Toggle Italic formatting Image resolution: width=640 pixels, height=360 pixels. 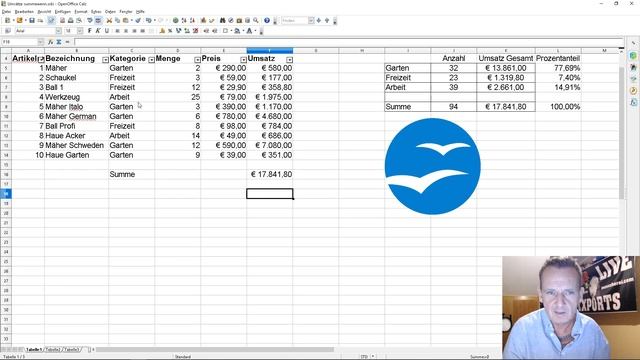(98, 31)
